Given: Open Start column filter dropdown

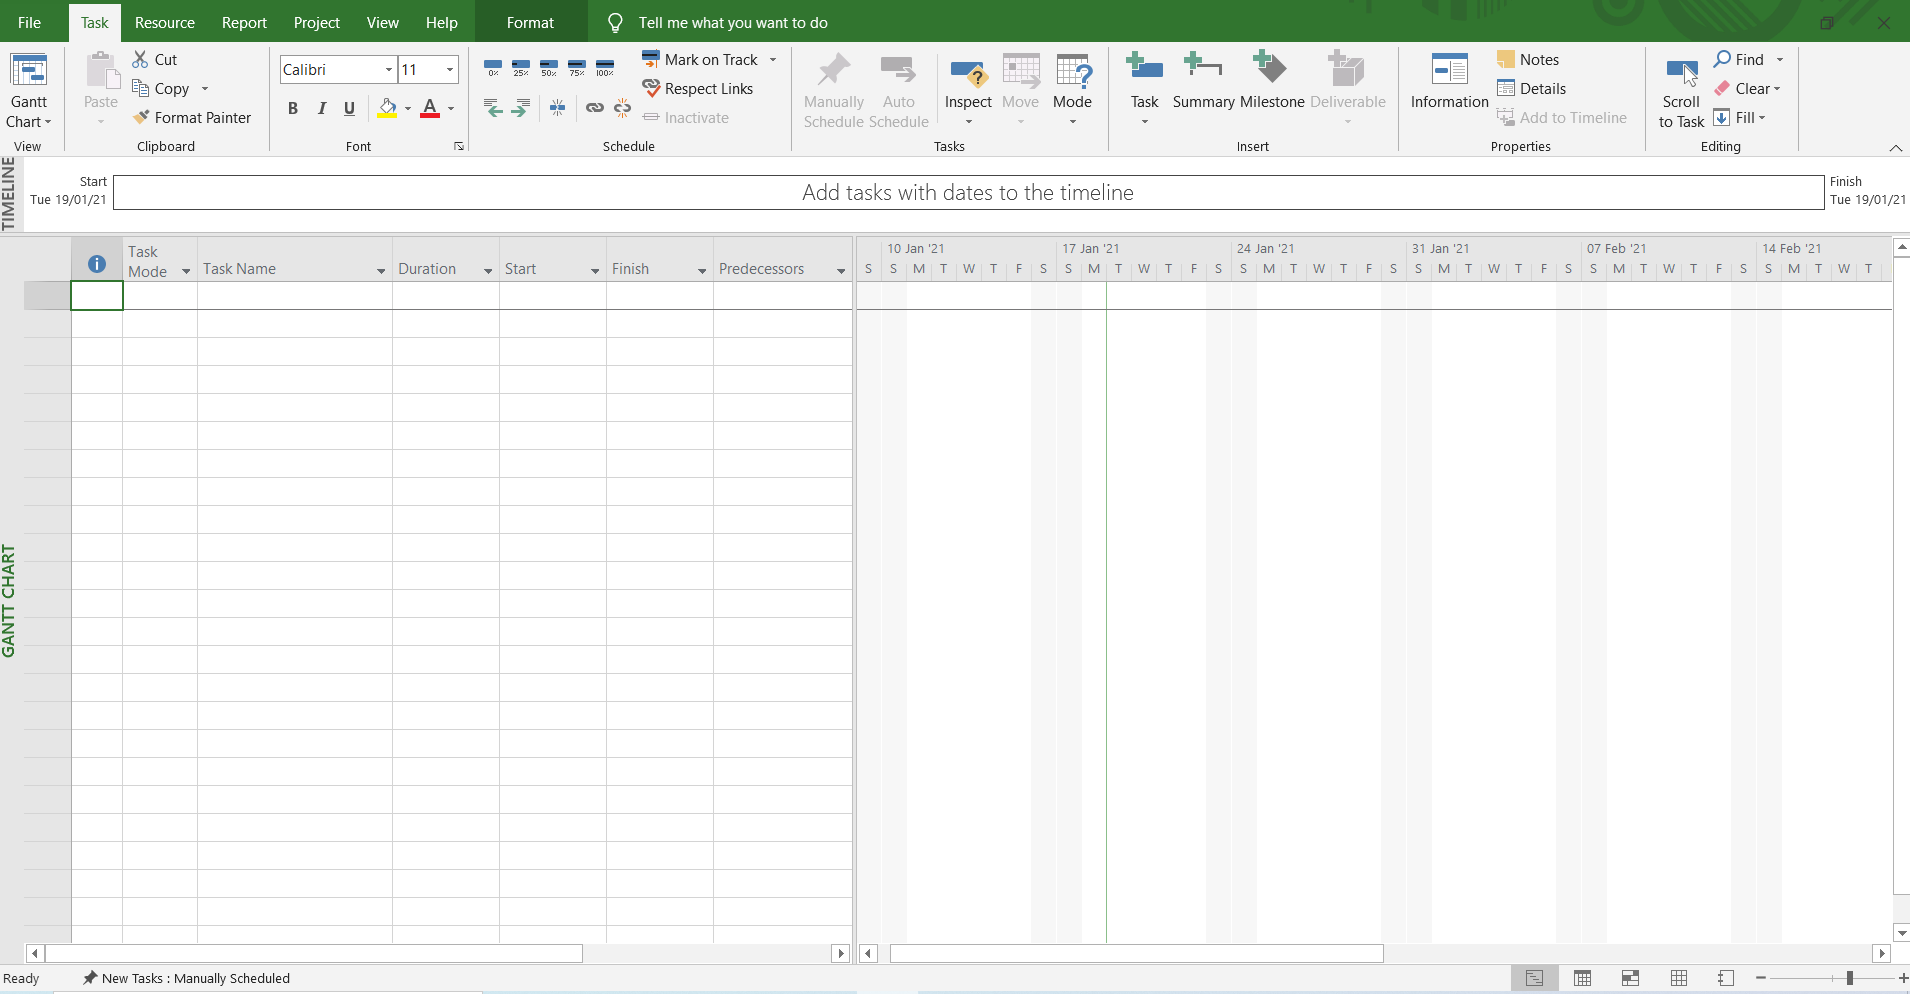Looking at the screenshot, I should point(595,271).
